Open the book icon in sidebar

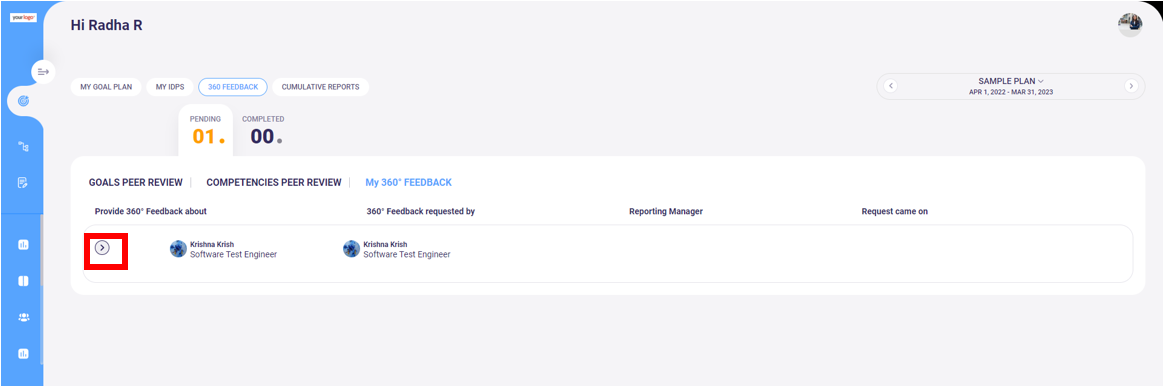23,281
